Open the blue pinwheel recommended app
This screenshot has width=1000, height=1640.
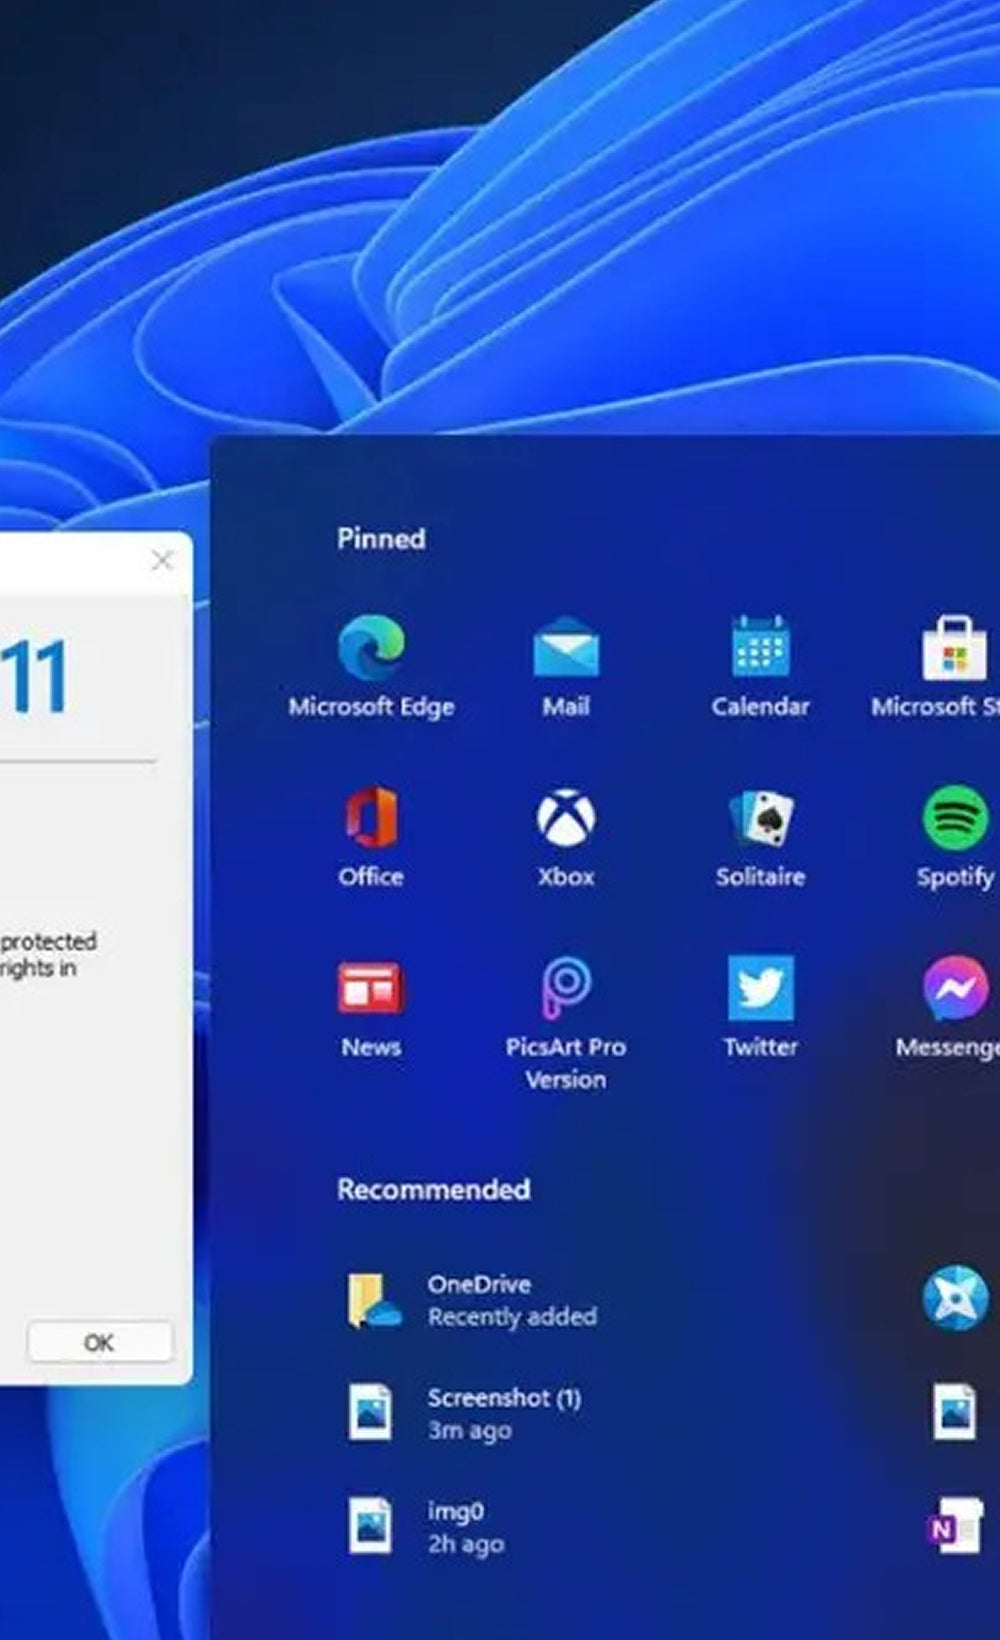954,1299
